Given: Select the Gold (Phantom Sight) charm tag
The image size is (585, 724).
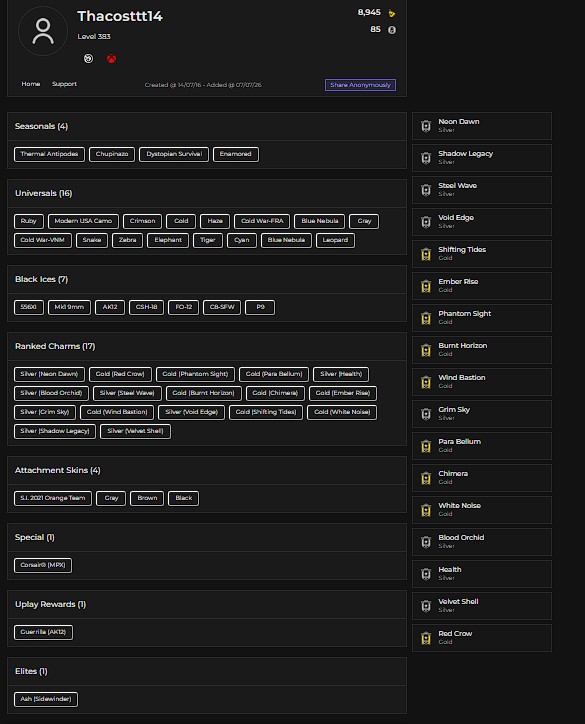Looking at the screenshot, I should coord(195,374).
